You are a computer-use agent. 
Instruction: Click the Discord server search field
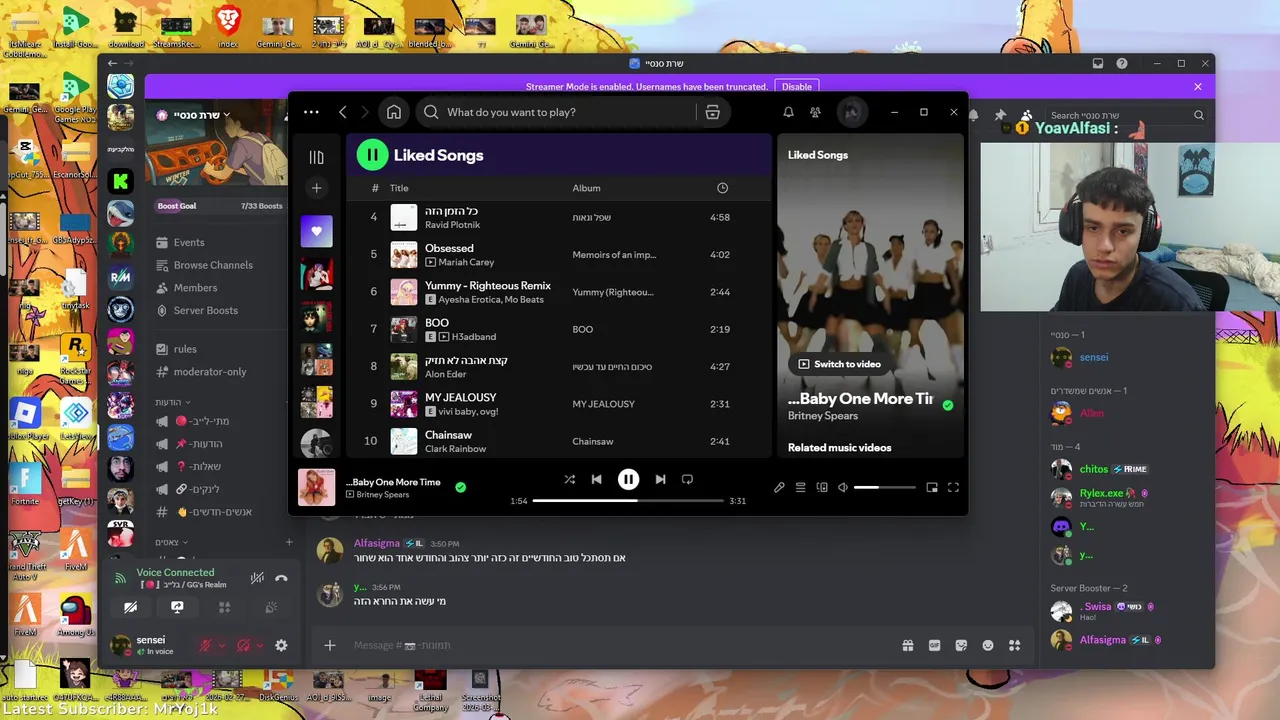(x=1125, y=115)
